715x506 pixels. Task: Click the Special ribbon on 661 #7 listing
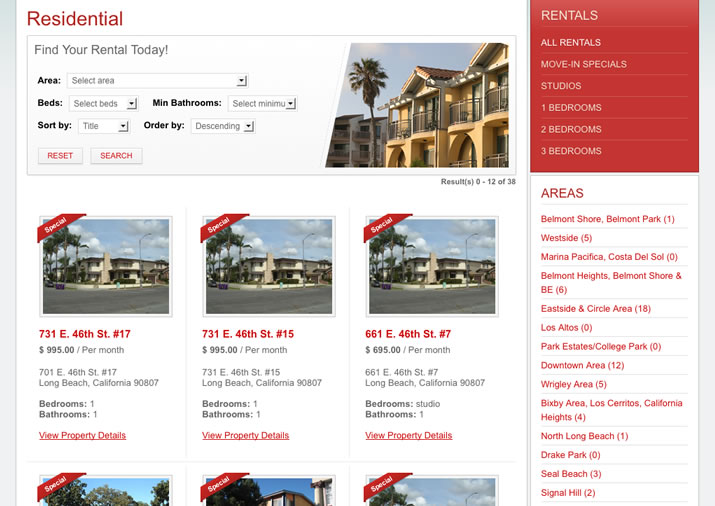click(383, 225)
